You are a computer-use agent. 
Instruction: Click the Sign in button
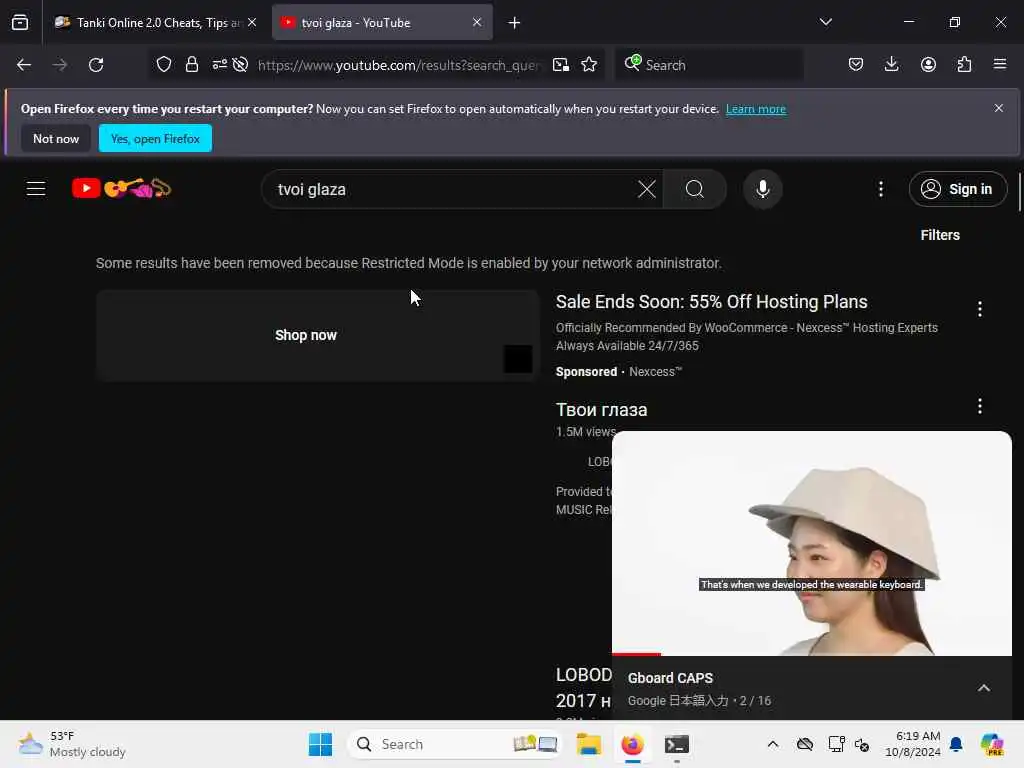[958, 189]
